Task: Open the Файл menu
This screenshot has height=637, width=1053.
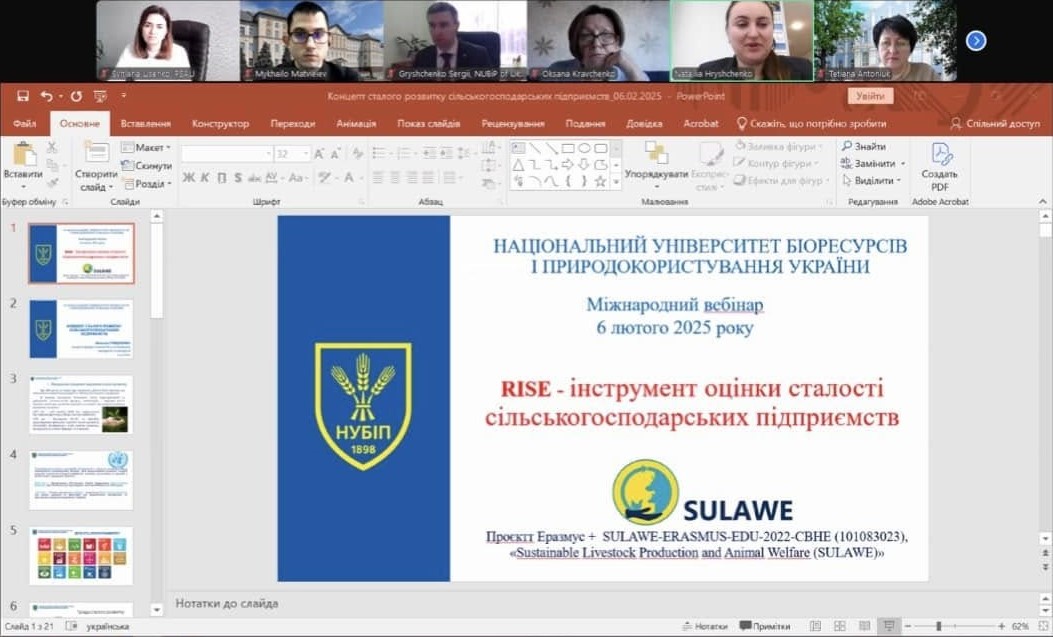Action: click(x=25, y=124)
